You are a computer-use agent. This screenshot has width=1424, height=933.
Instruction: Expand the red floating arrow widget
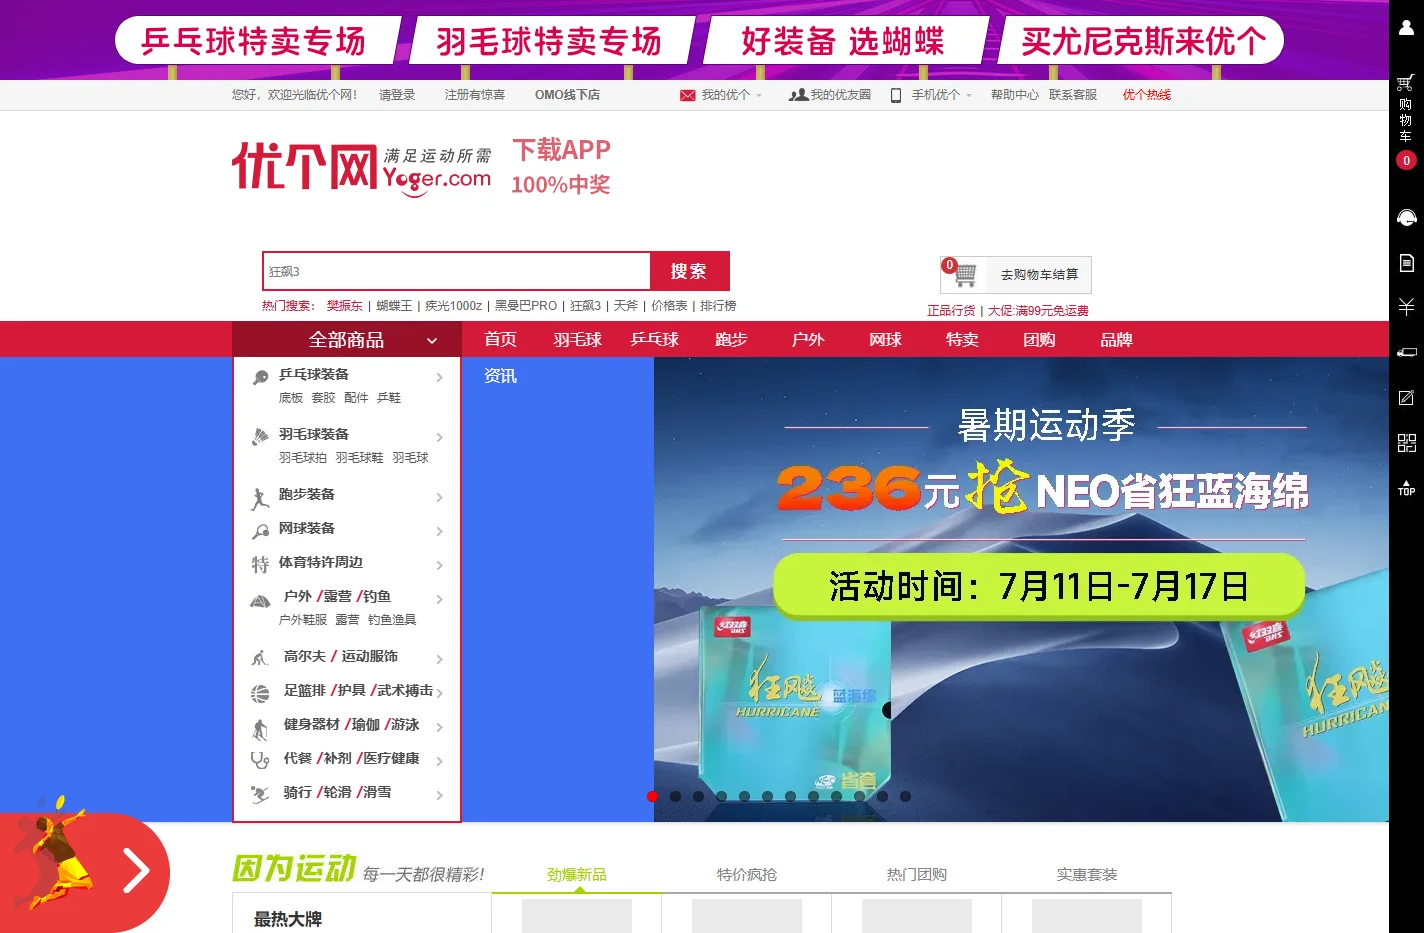click(x=136, y=871)
